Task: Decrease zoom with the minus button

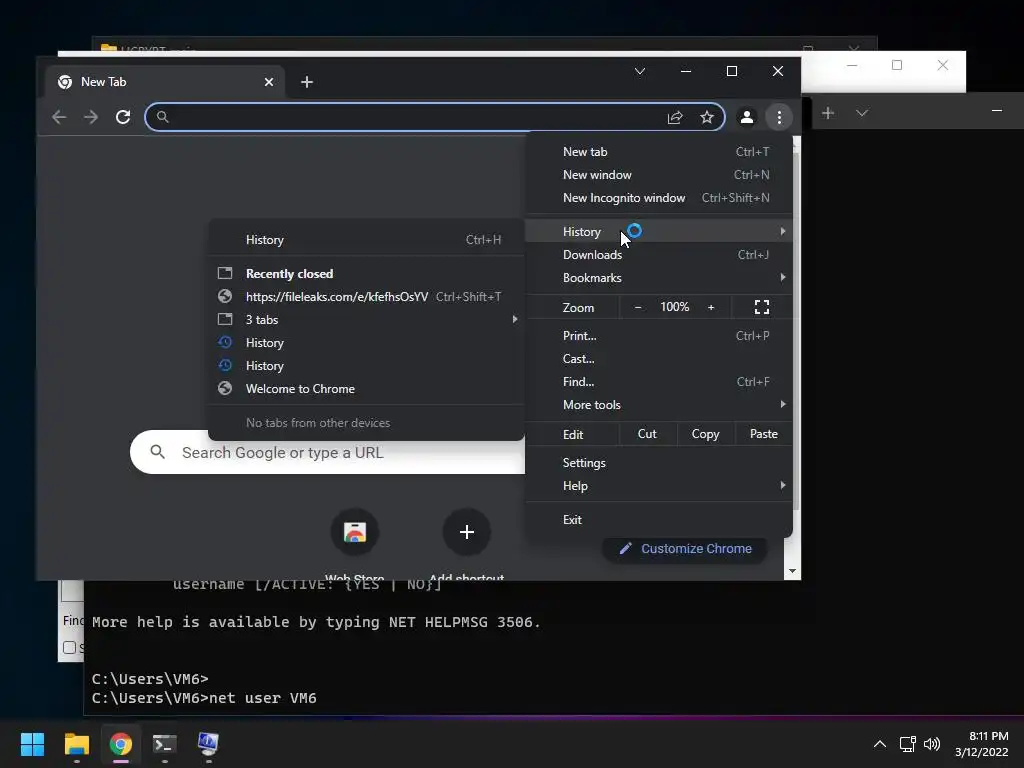Action: [x=638, y=307]
